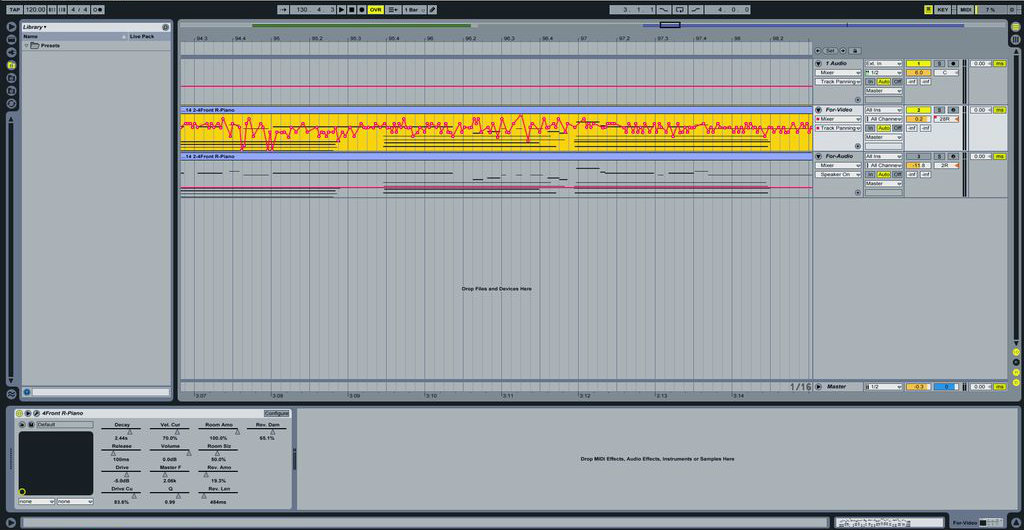This screenshot has height=530, width=1024.
Task: Open For-Audio Mixer device chooser
Action: [x=839, y=166]
